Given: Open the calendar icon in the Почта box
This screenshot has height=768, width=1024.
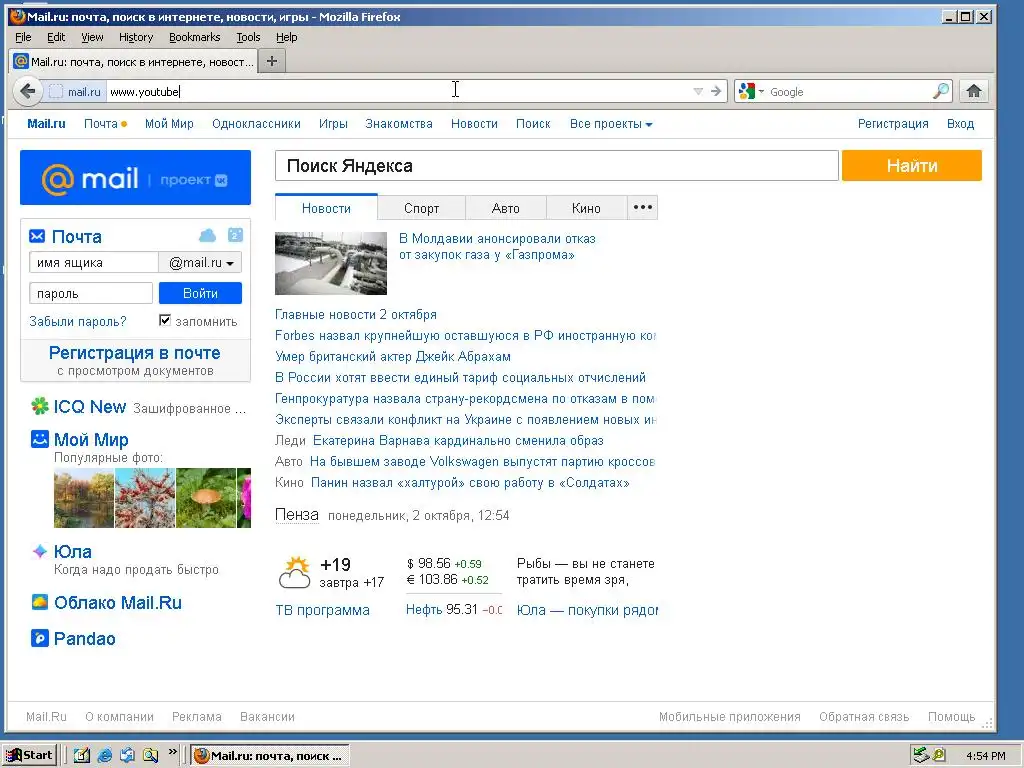Looking at the screenshot, I should tap(235, 235).
